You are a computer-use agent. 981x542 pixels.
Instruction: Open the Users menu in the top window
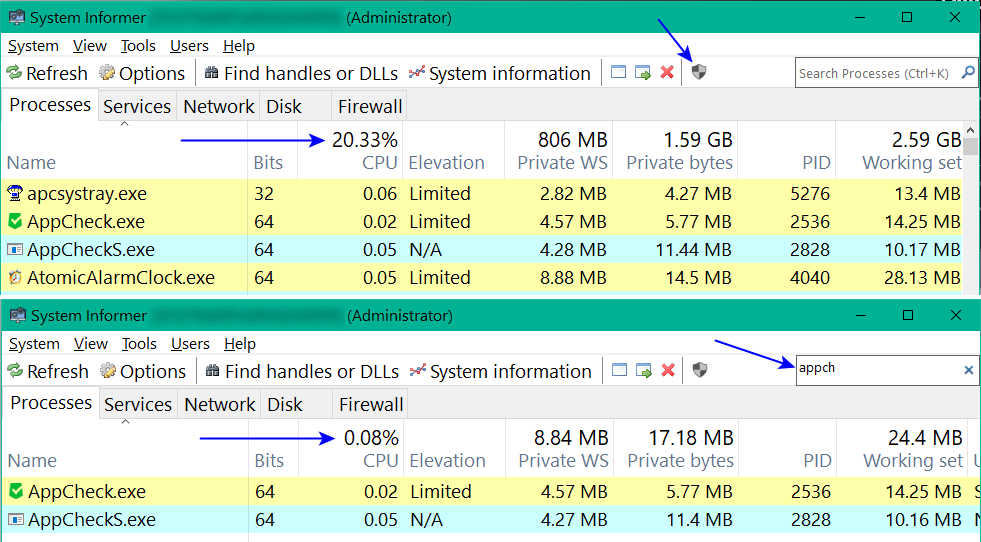click(189, 46)
